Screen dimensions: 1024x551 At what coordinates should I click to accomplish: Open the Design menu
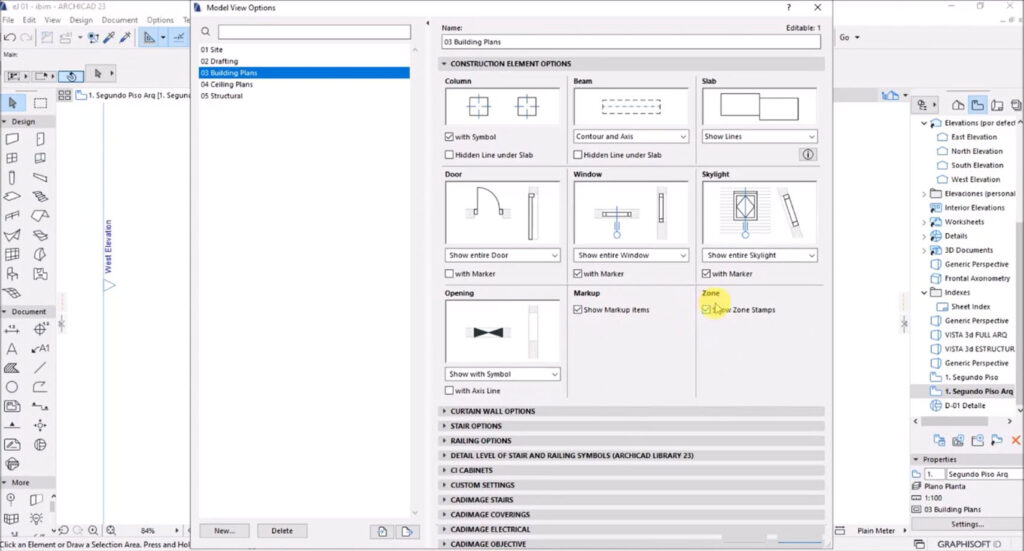(x=81, y=20)
